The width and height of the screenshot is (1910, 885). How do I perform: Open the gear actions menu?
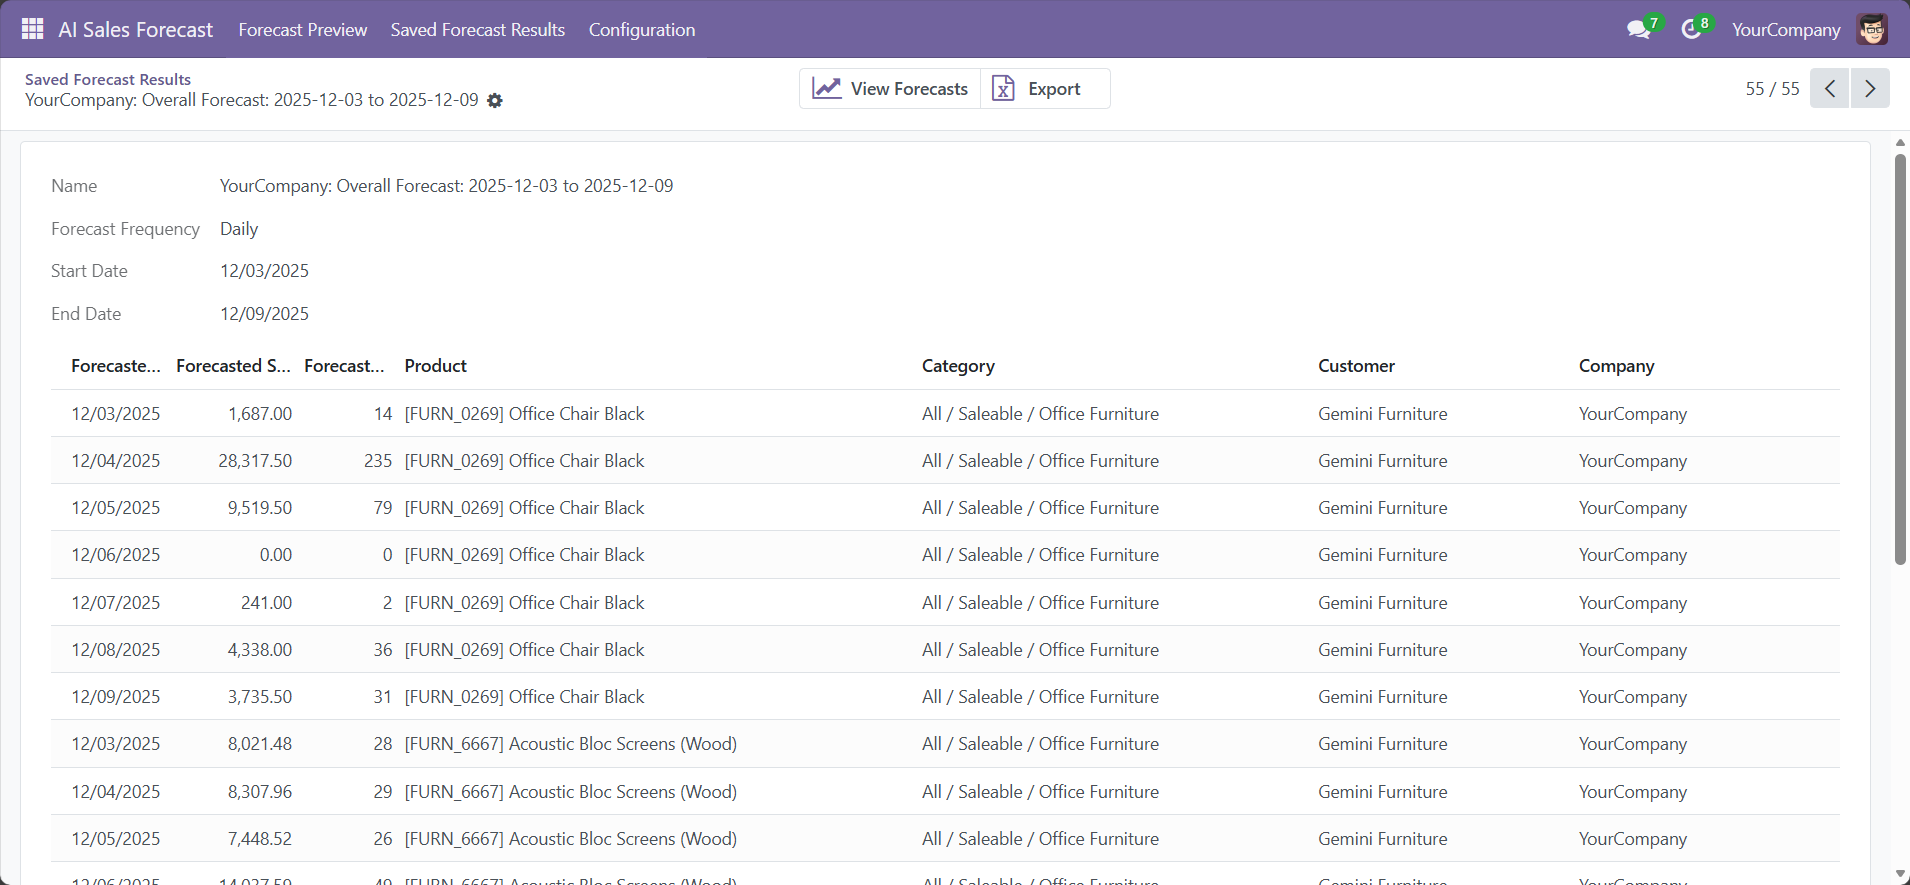point(495,101)
